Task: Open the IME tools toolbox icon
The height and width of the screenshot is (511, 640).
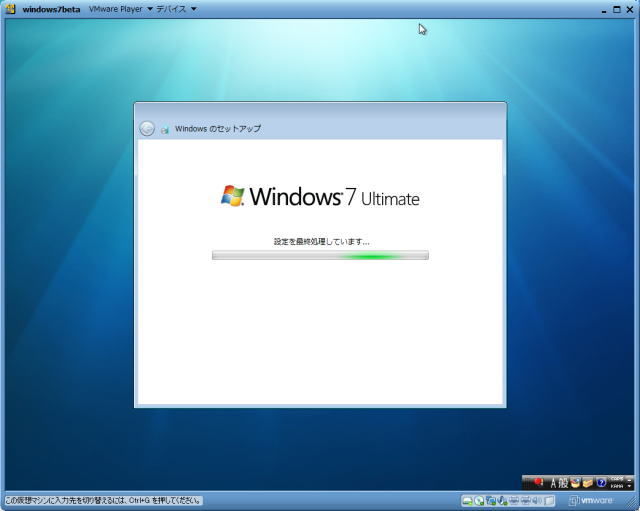Action: (x=587, y=483)
